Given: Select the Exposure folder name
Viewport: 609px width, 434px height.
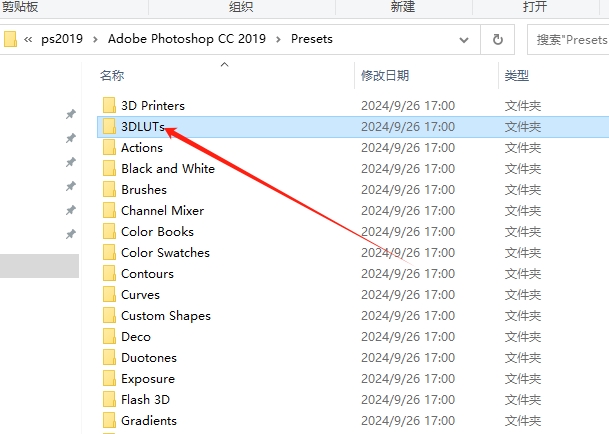Looking at the screenshot, I should point(148,379).
